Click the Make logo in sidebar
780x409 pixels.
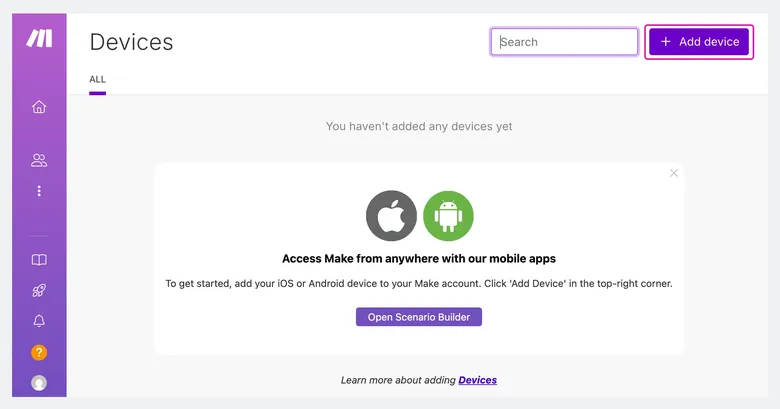39,38
